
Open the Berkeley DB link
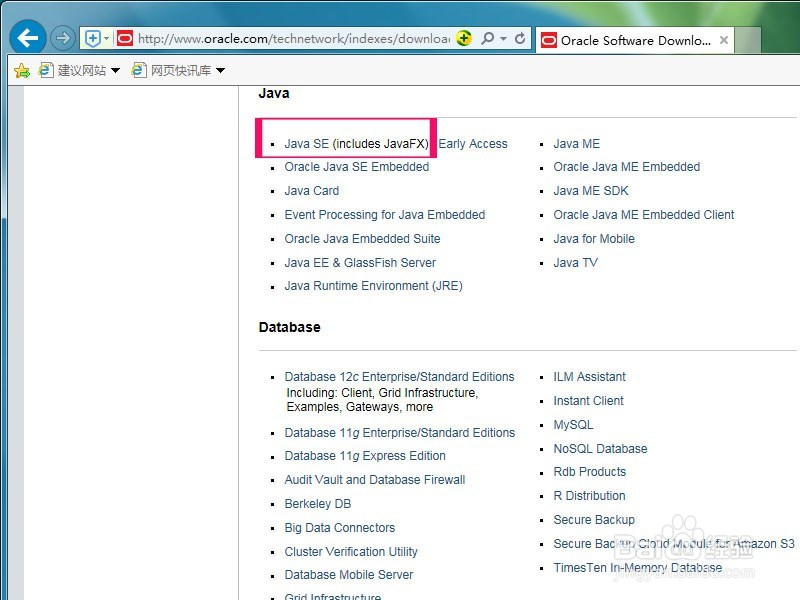click(318, 504)
